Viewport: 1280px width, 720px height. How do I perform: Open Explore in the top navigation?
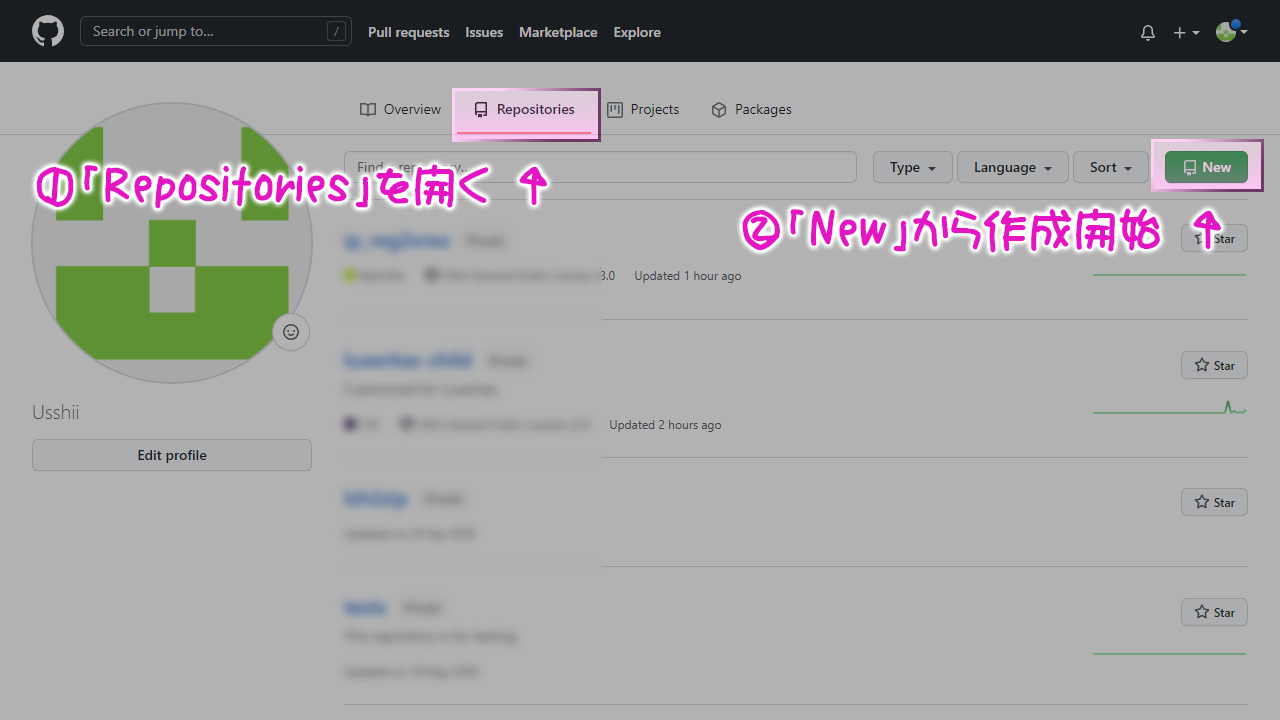637,32
